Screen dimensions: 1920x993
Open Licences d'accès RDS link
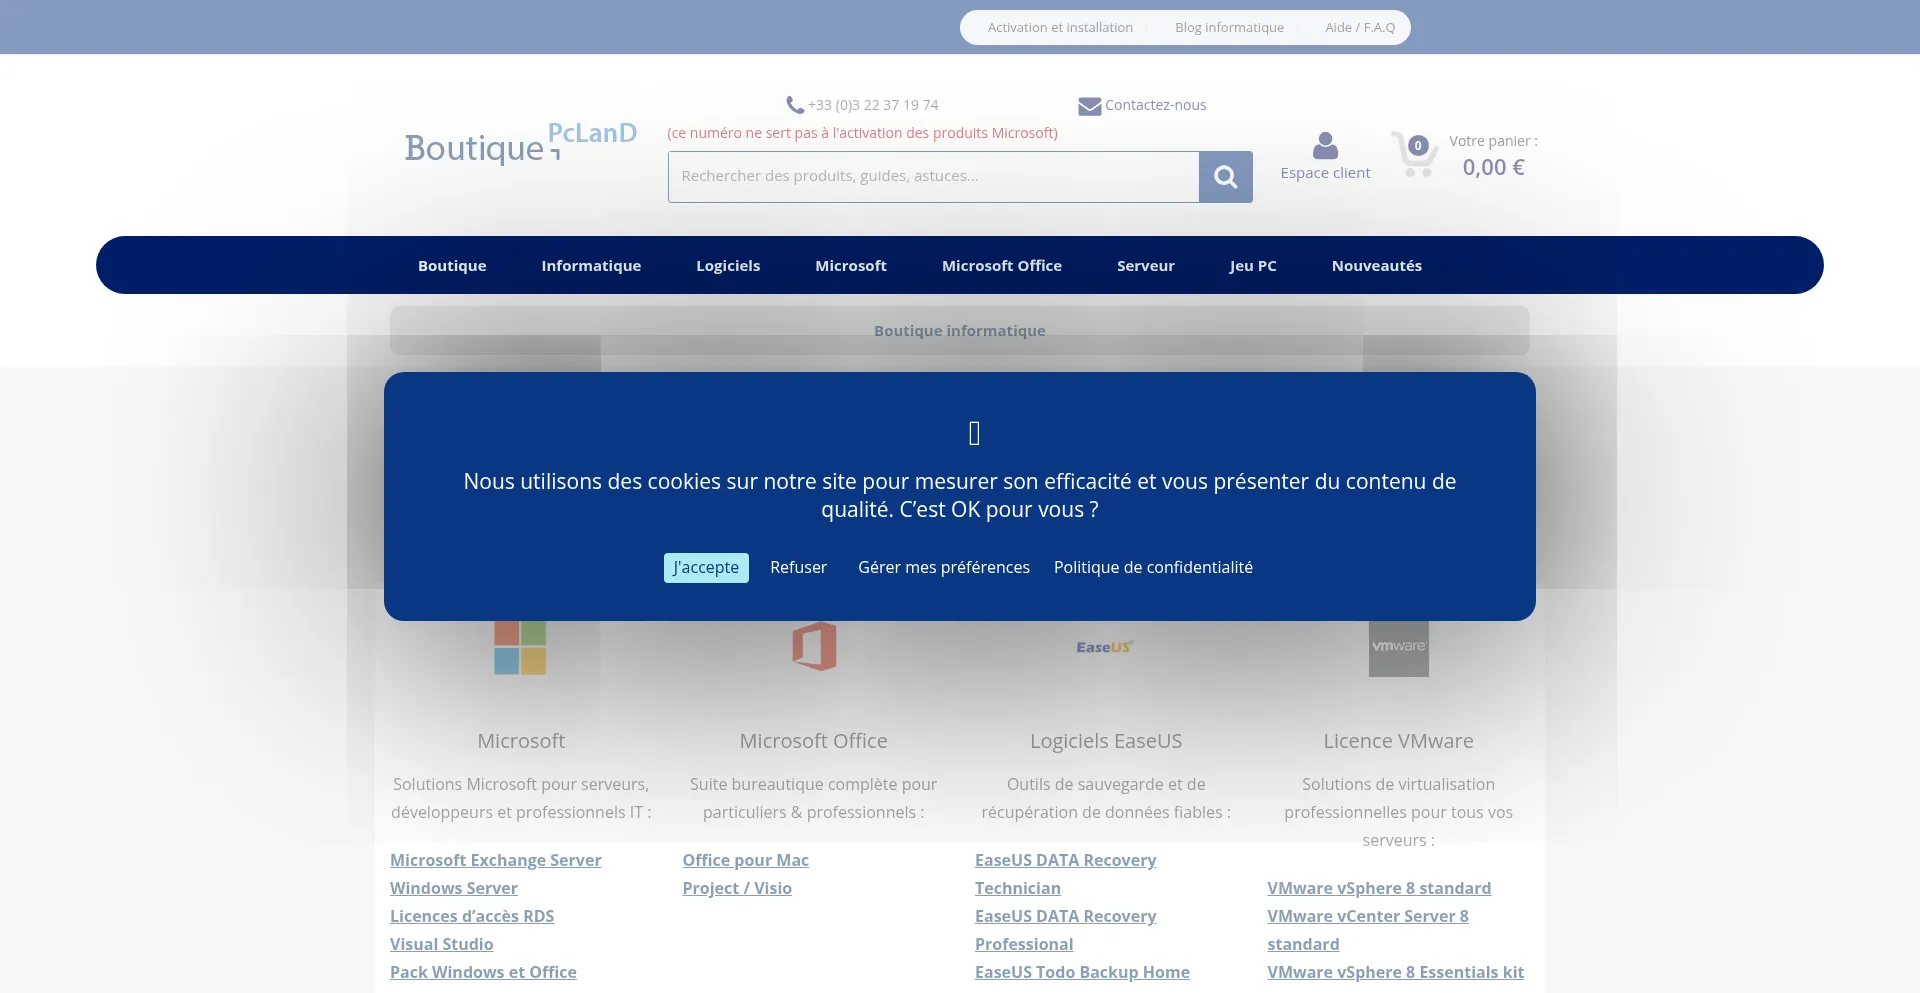point(472,917)
